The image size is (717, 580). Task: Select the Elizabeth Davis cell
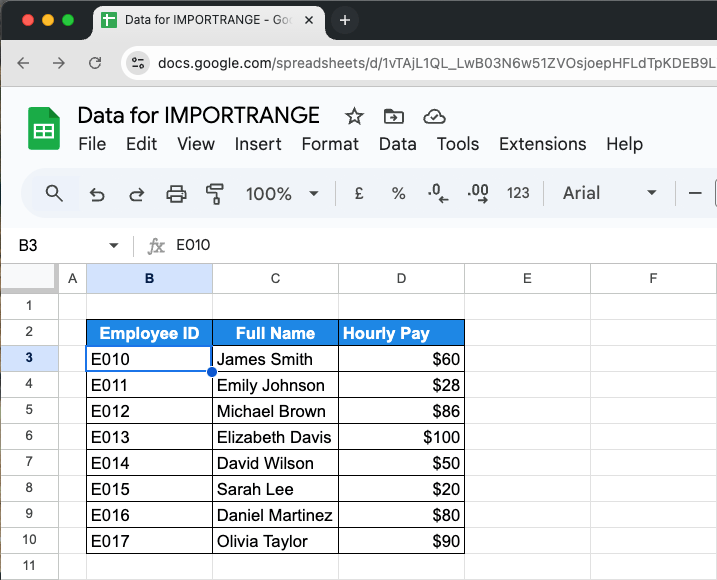coord(275,437)
